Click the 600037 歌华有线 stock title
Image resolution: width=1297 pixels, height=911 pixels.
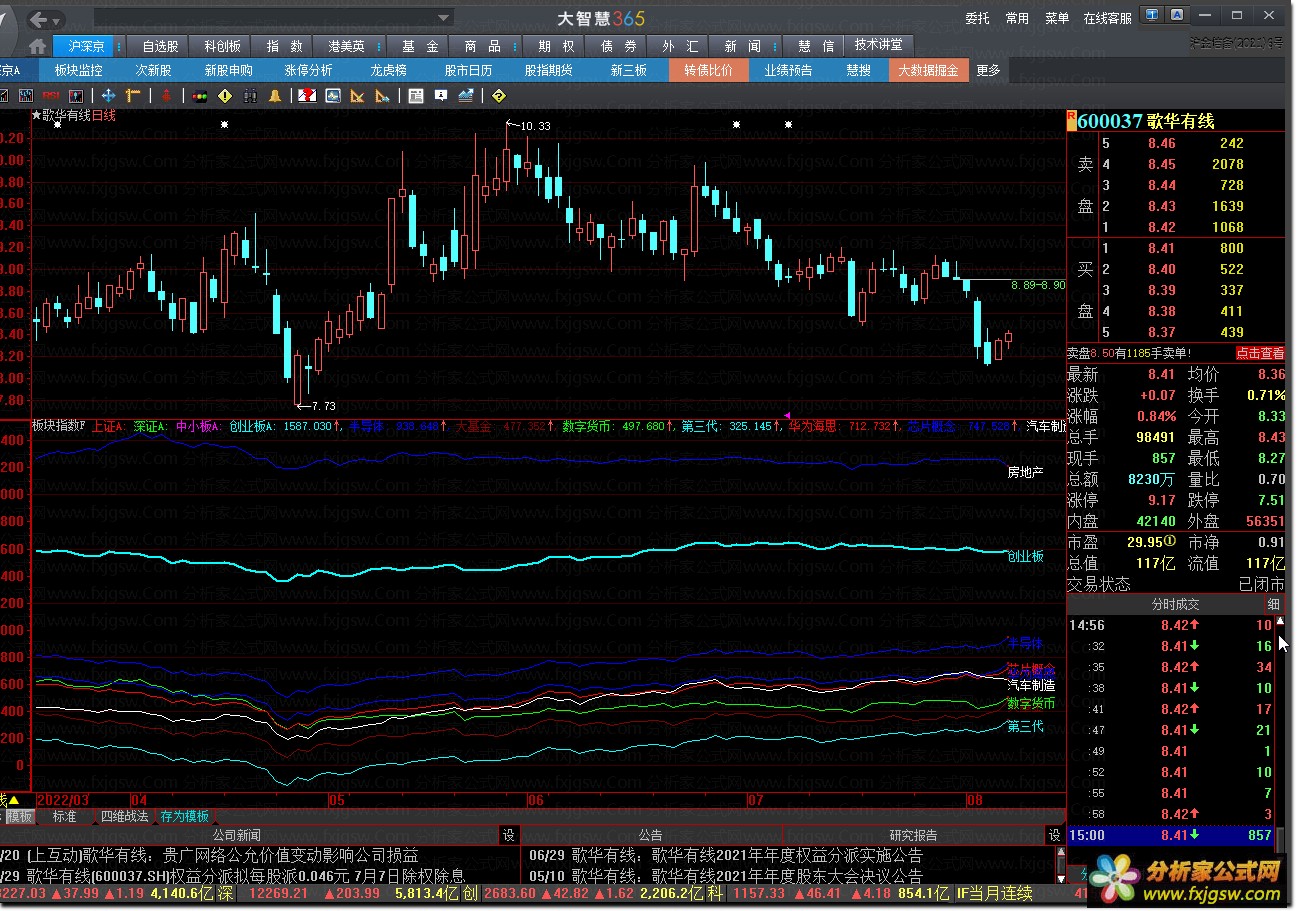[1146, 121]
